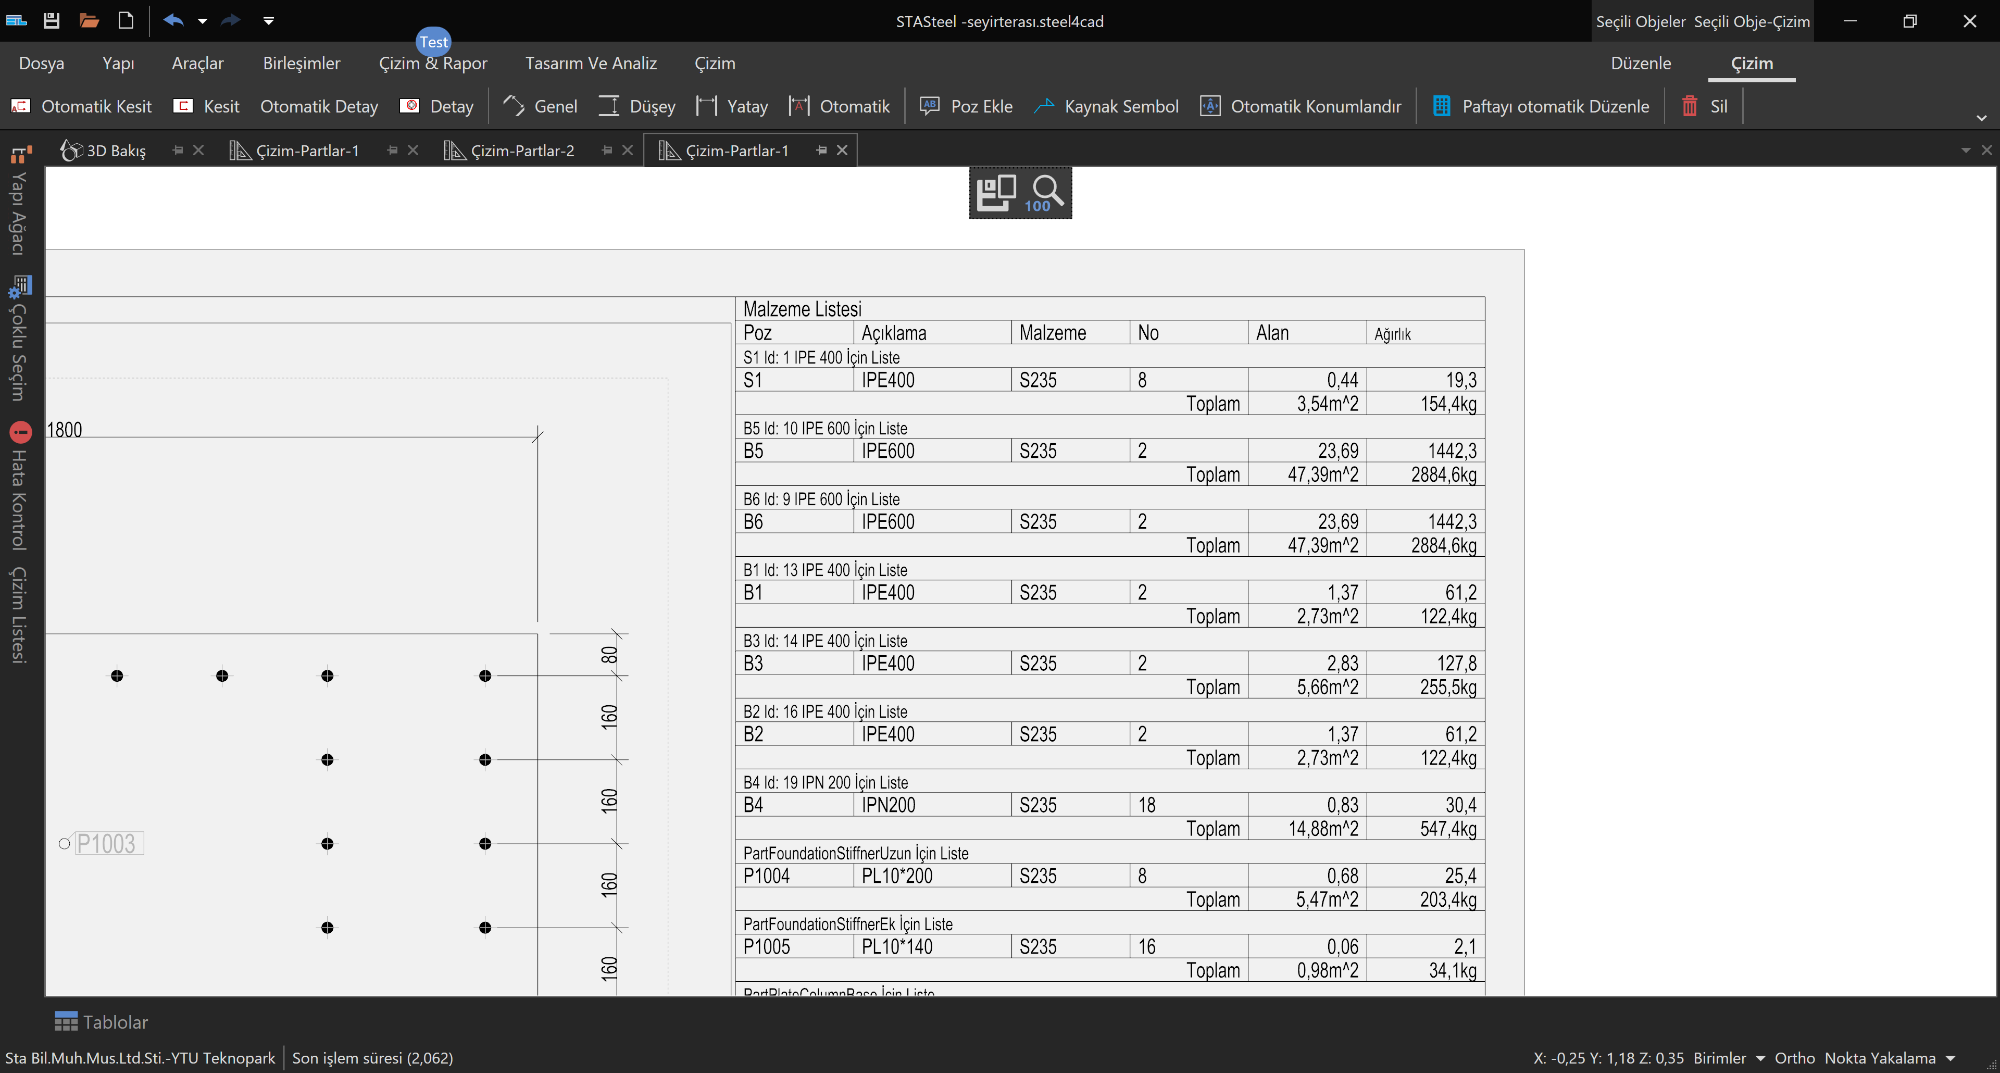Viewport: 2000px width, 1073px height.
Task: Open file using the folder icon
Action: 89,20
